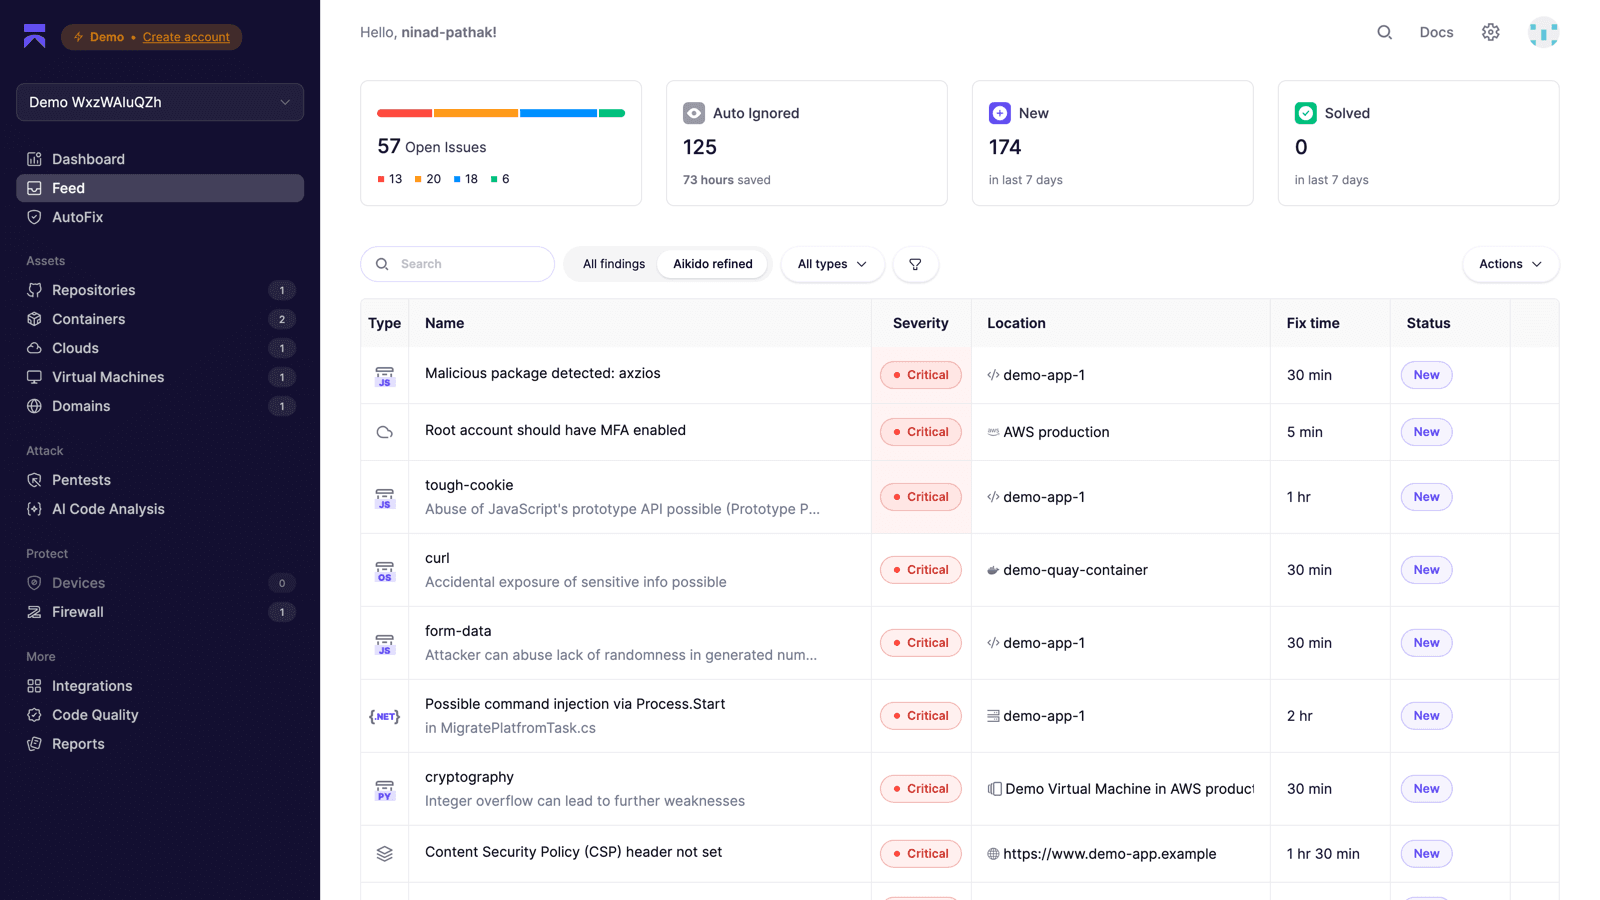This screenshot has height=900, width=1600.
Task: Sort by Fix time column header
Action: click(x=1313, y=323)
